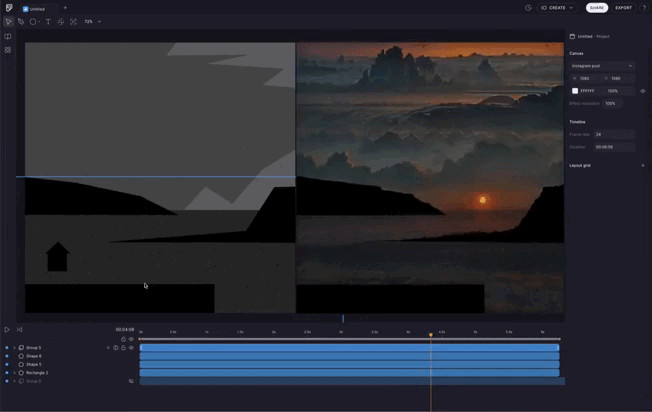Add a new layout grid
The height and width of the screenshot is (412, 652).
tap(643, 165)
